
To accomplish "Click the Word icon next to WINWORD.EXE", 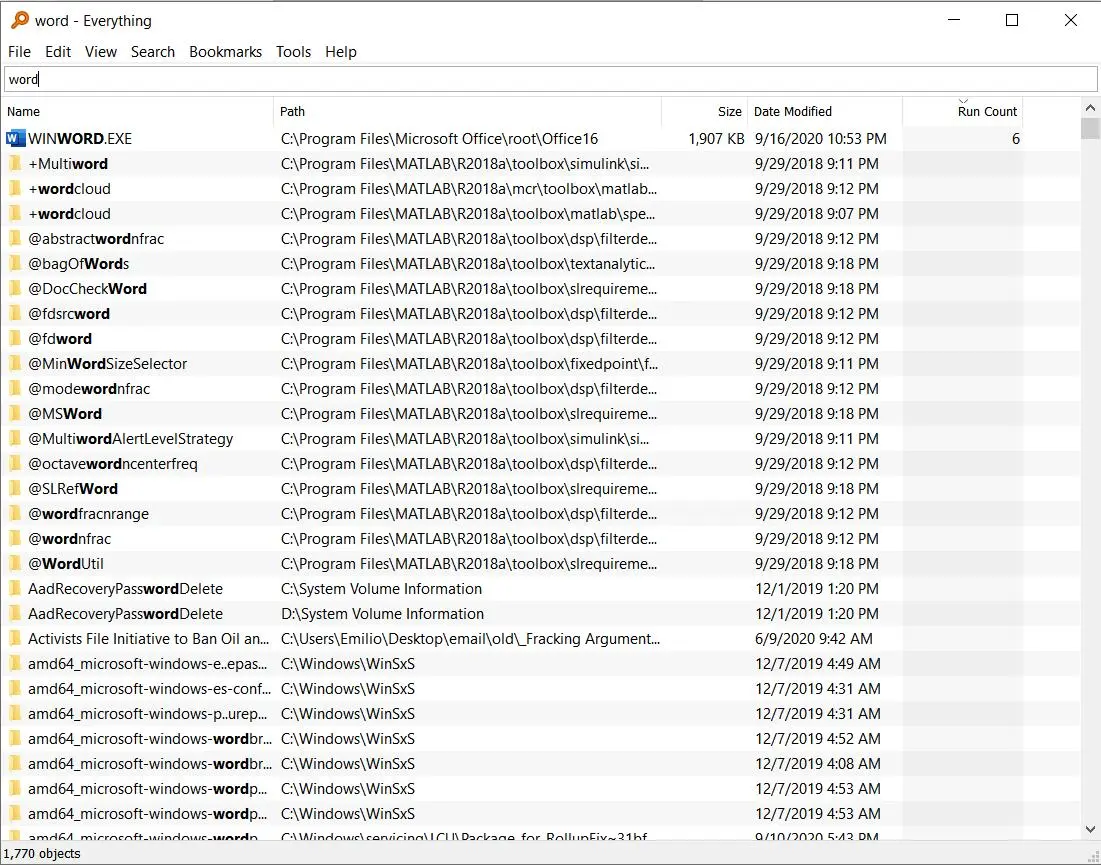I will [x=14, y=138].
